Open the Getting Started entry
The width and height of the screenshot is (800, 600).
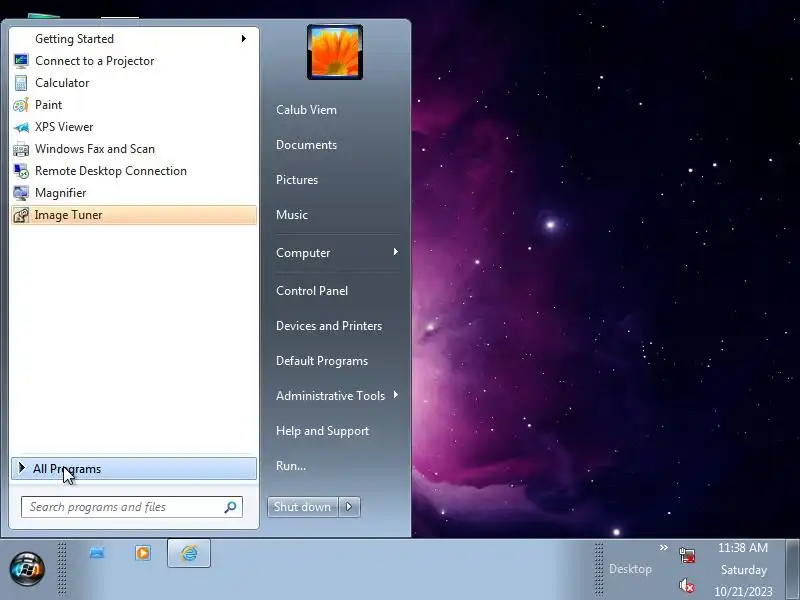[134, 39]
